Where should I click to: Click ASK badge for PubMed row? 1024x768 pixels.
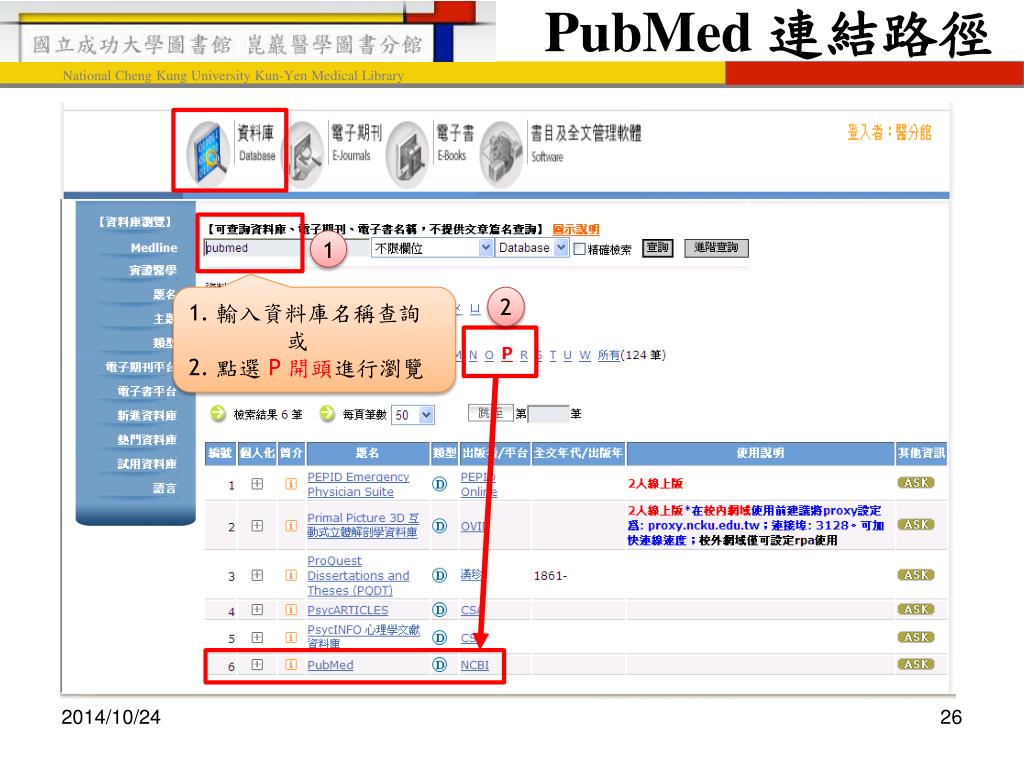pos(916,664)
